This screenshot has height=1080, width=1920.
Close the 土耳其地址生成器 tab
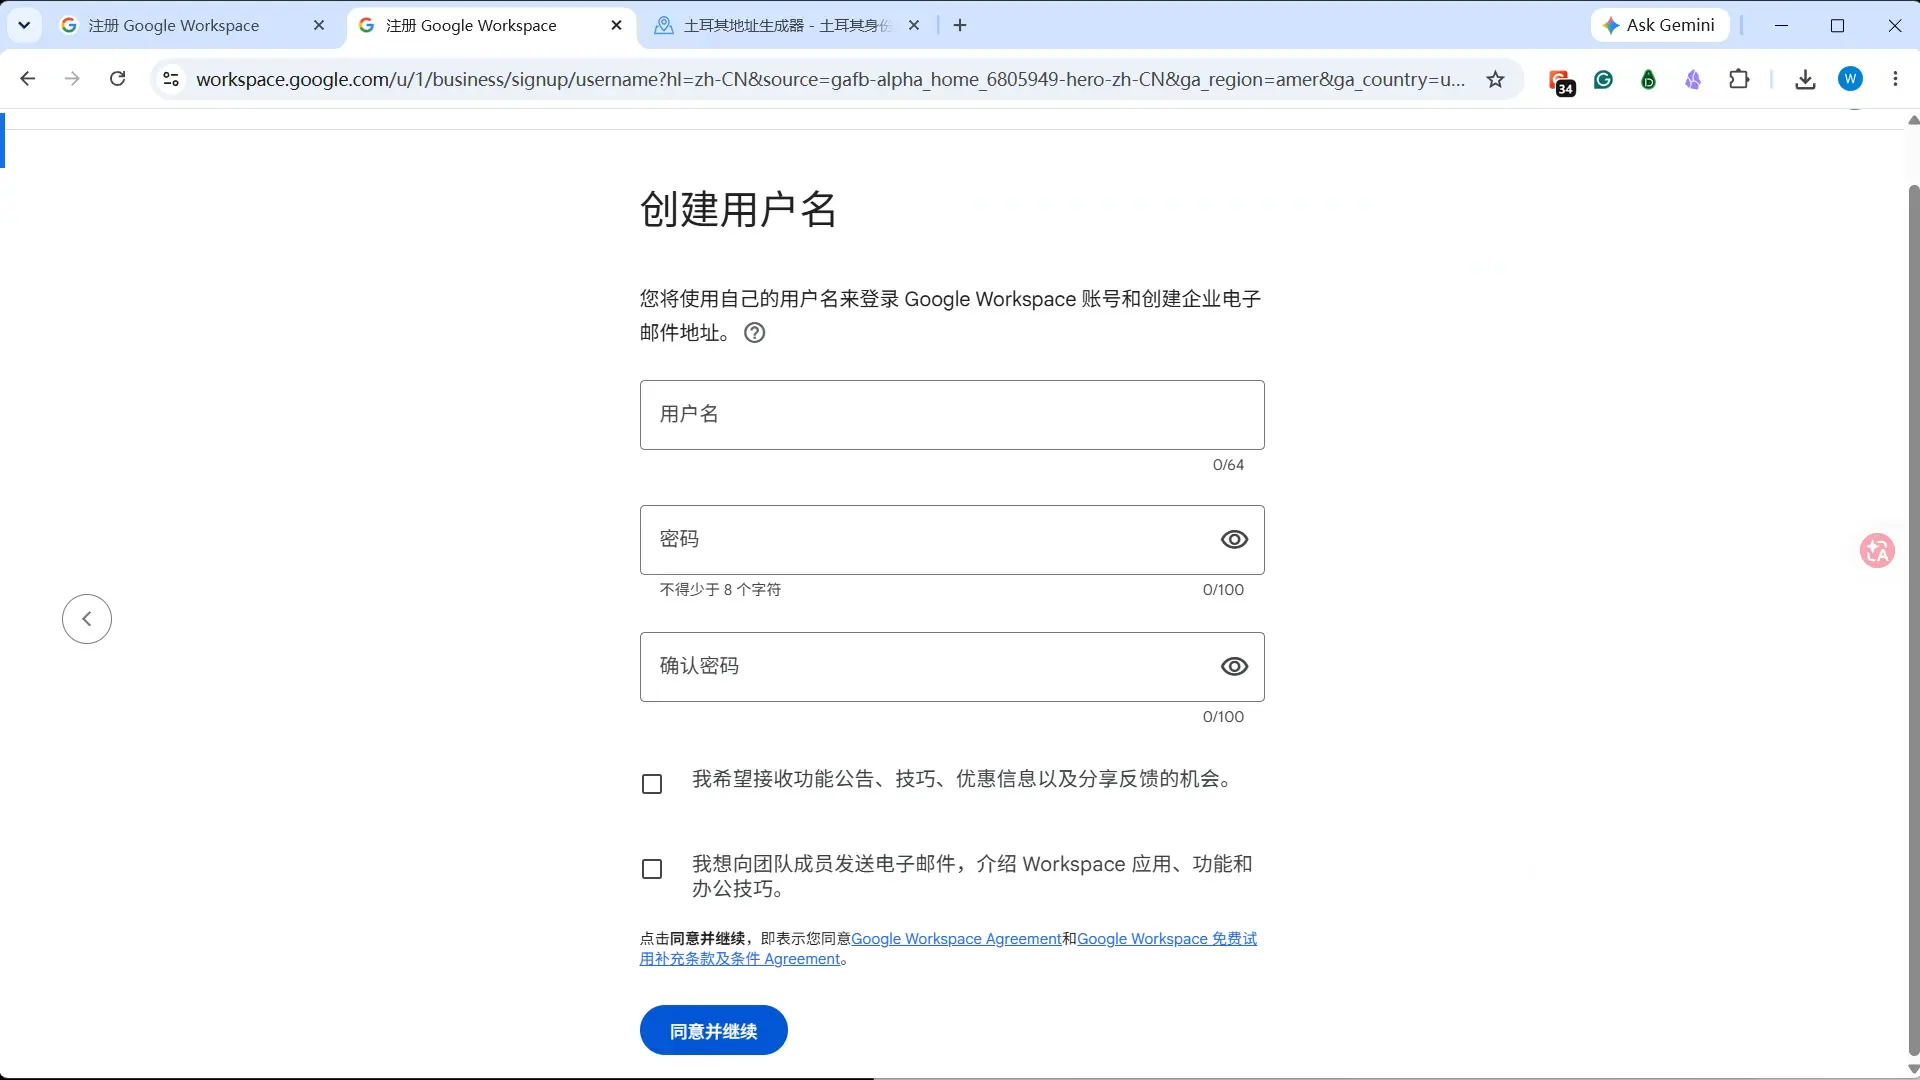[914, 25]
